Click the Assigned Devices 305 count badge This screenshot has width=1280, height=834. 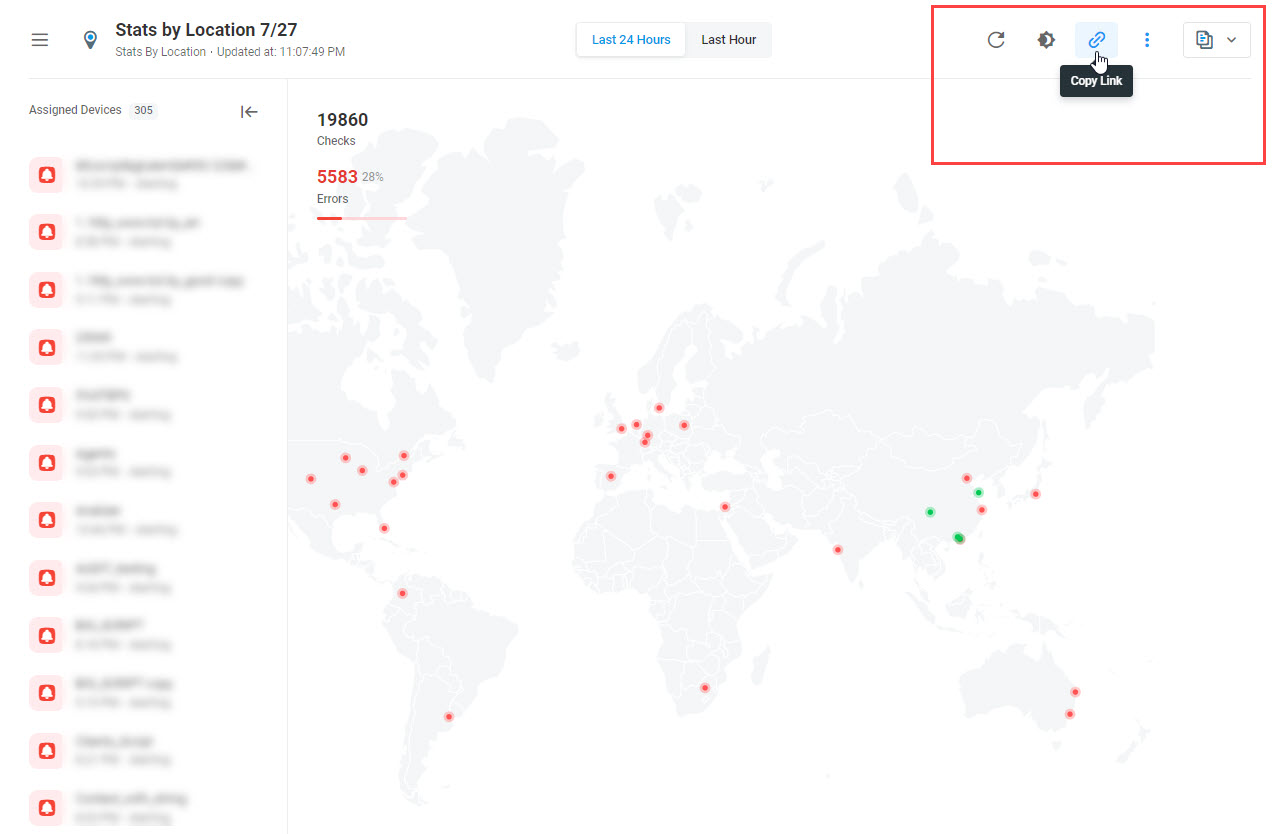tap(144, 111)
